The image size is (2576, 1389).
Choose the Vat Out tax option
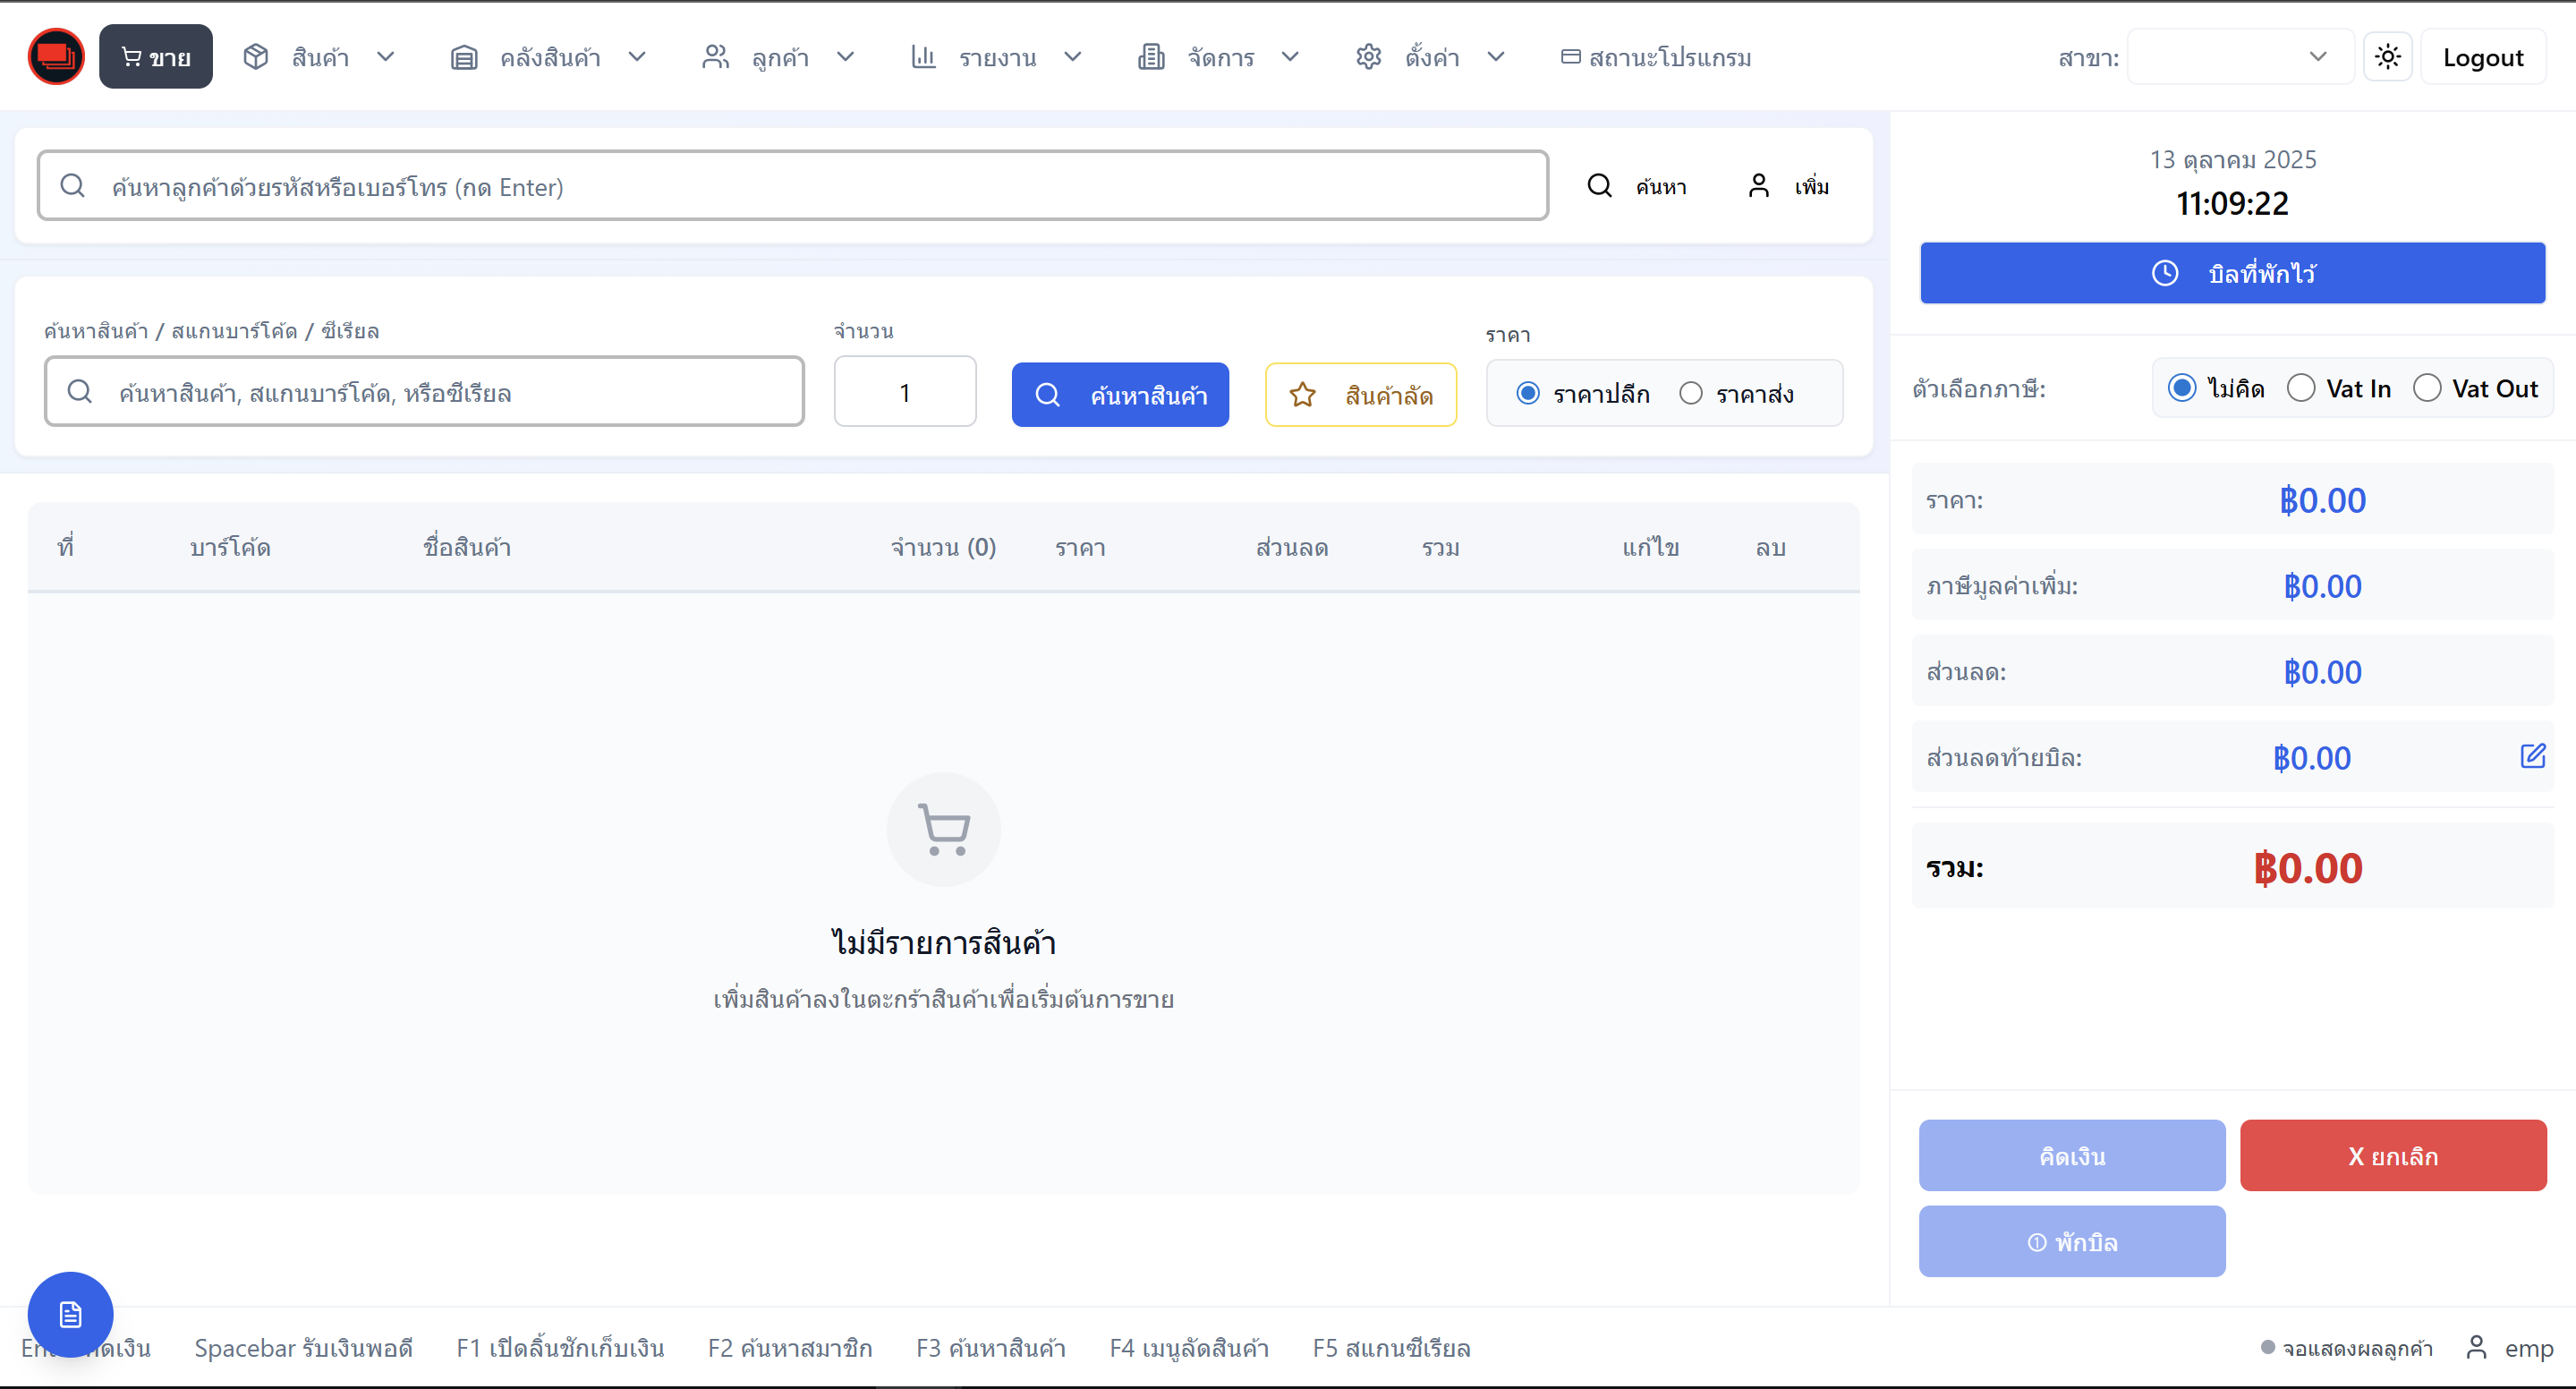(2427, 388)
